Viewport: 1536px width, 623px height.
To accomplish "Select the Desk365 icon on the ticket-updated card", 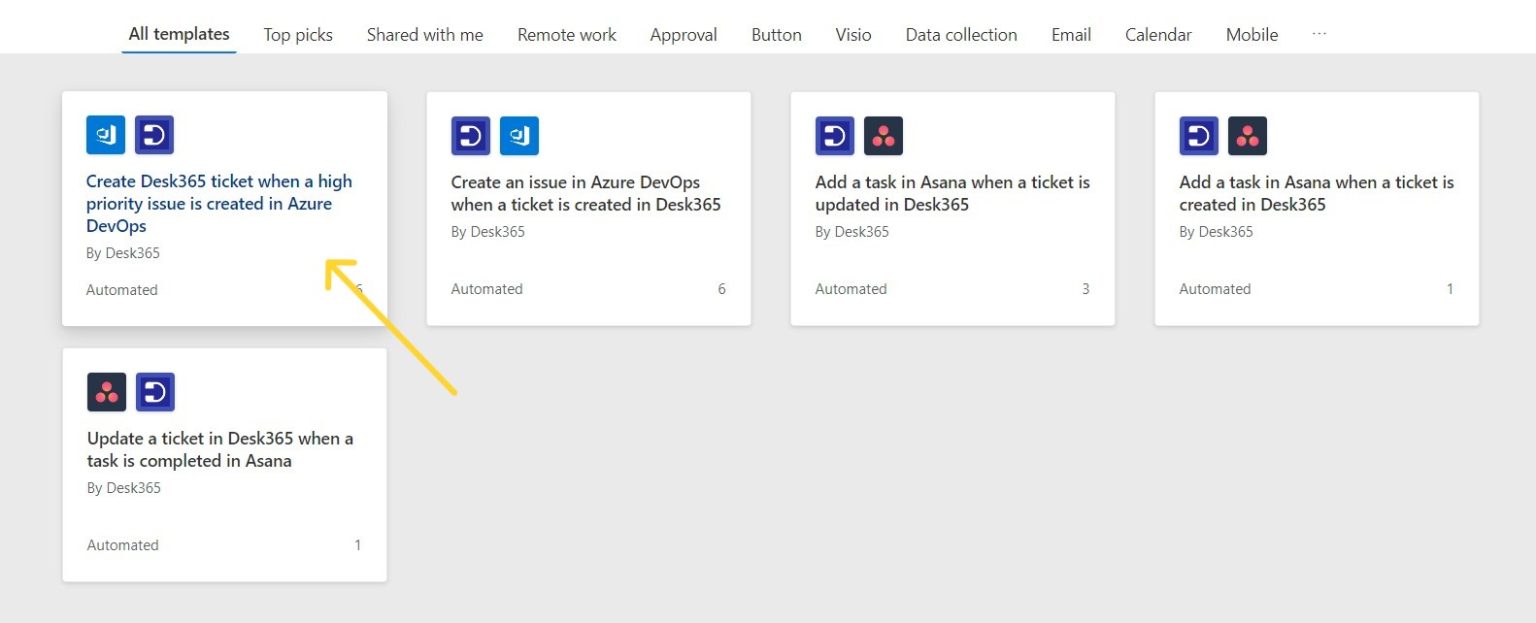I will pos(834,135).
